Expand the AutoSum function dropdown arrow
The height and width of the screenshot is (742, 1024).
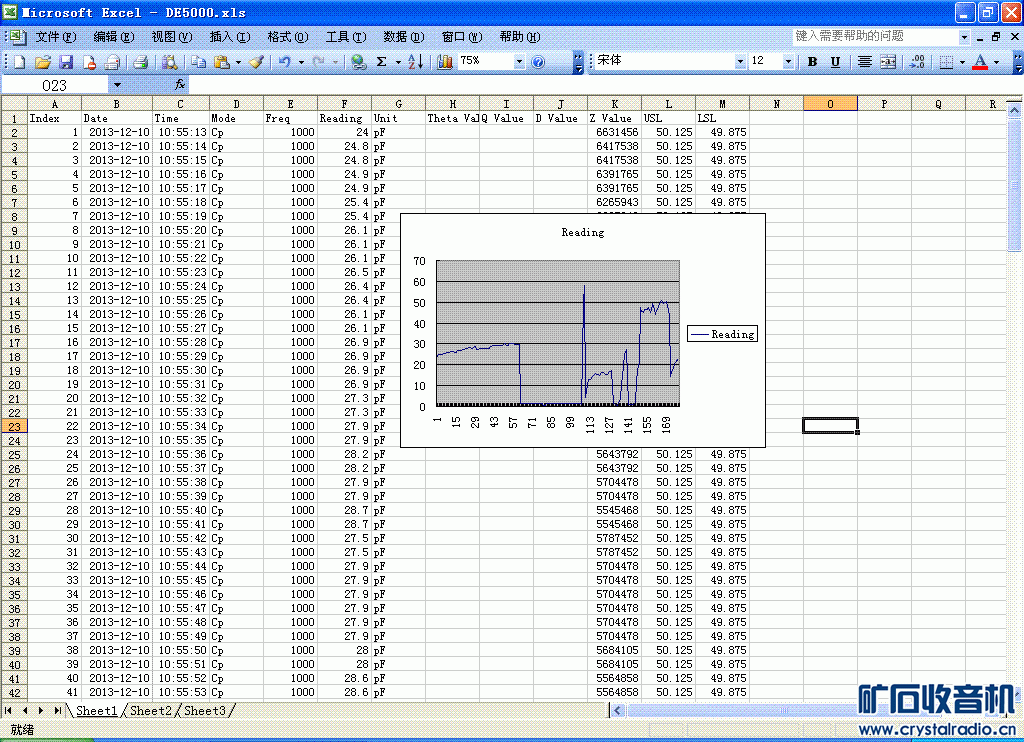coord(398,62)
